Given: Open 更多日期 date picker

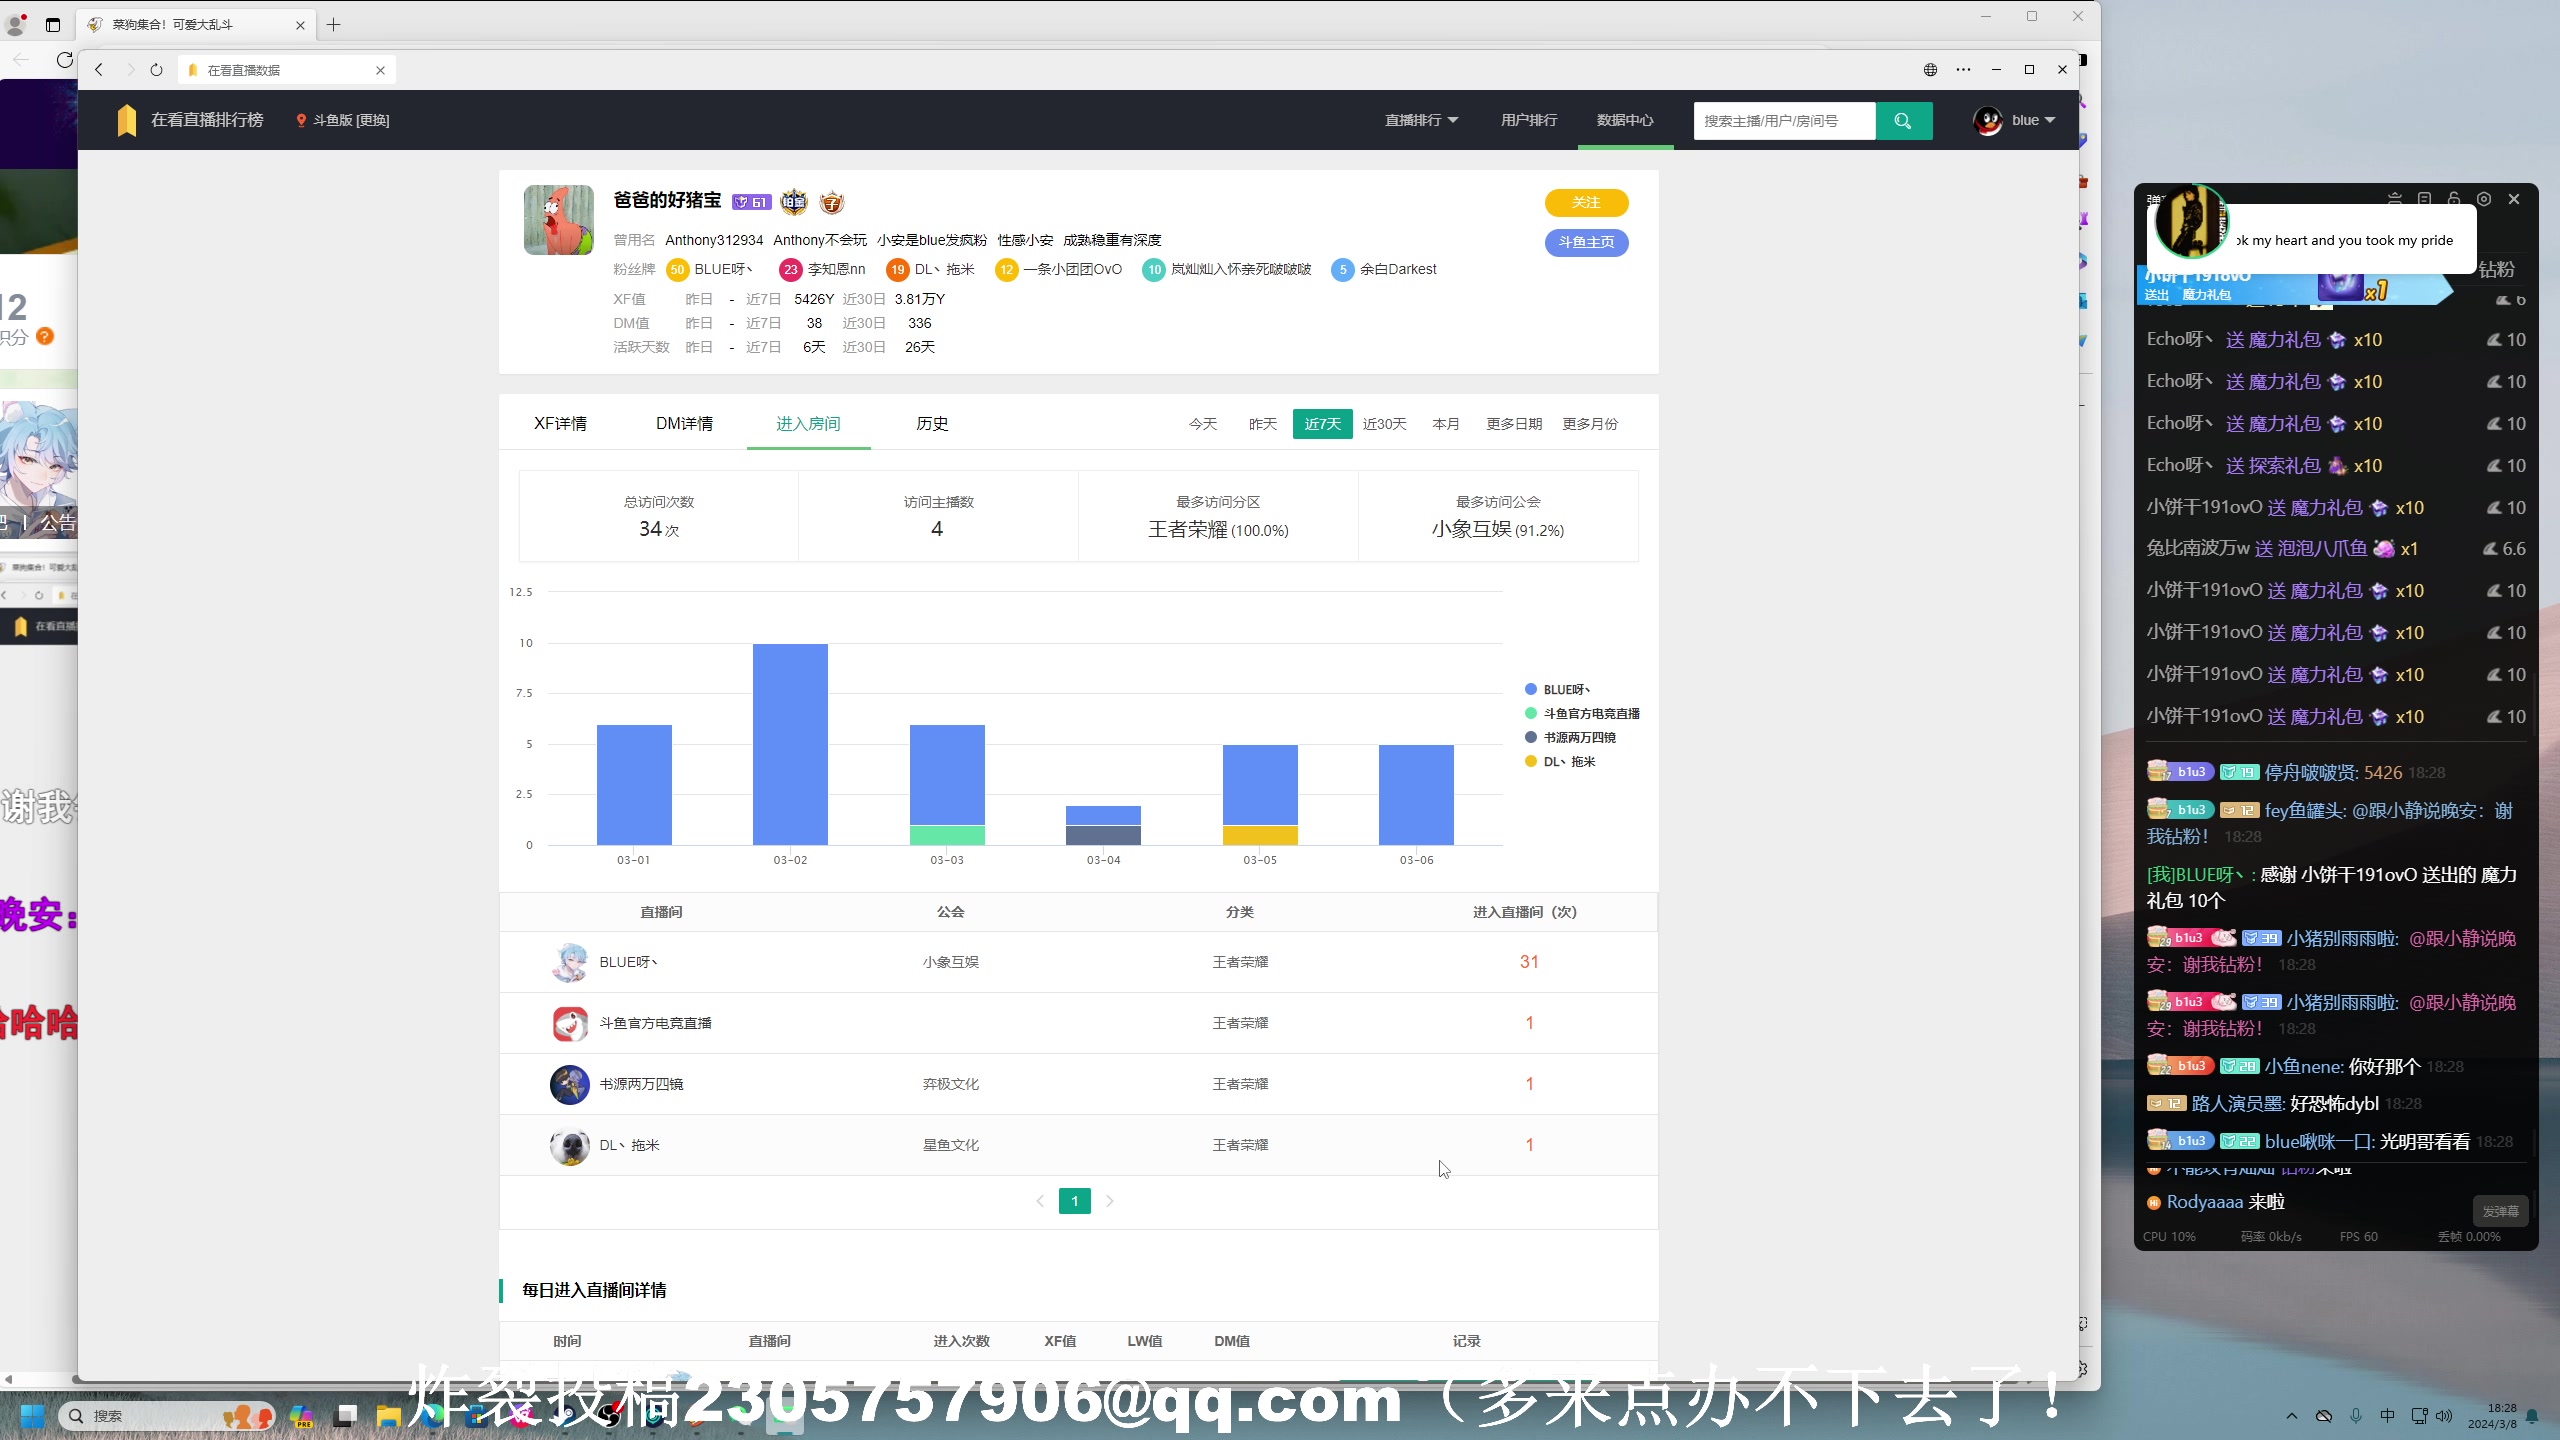Looking at the screenshot, I should pos(1513,424).
